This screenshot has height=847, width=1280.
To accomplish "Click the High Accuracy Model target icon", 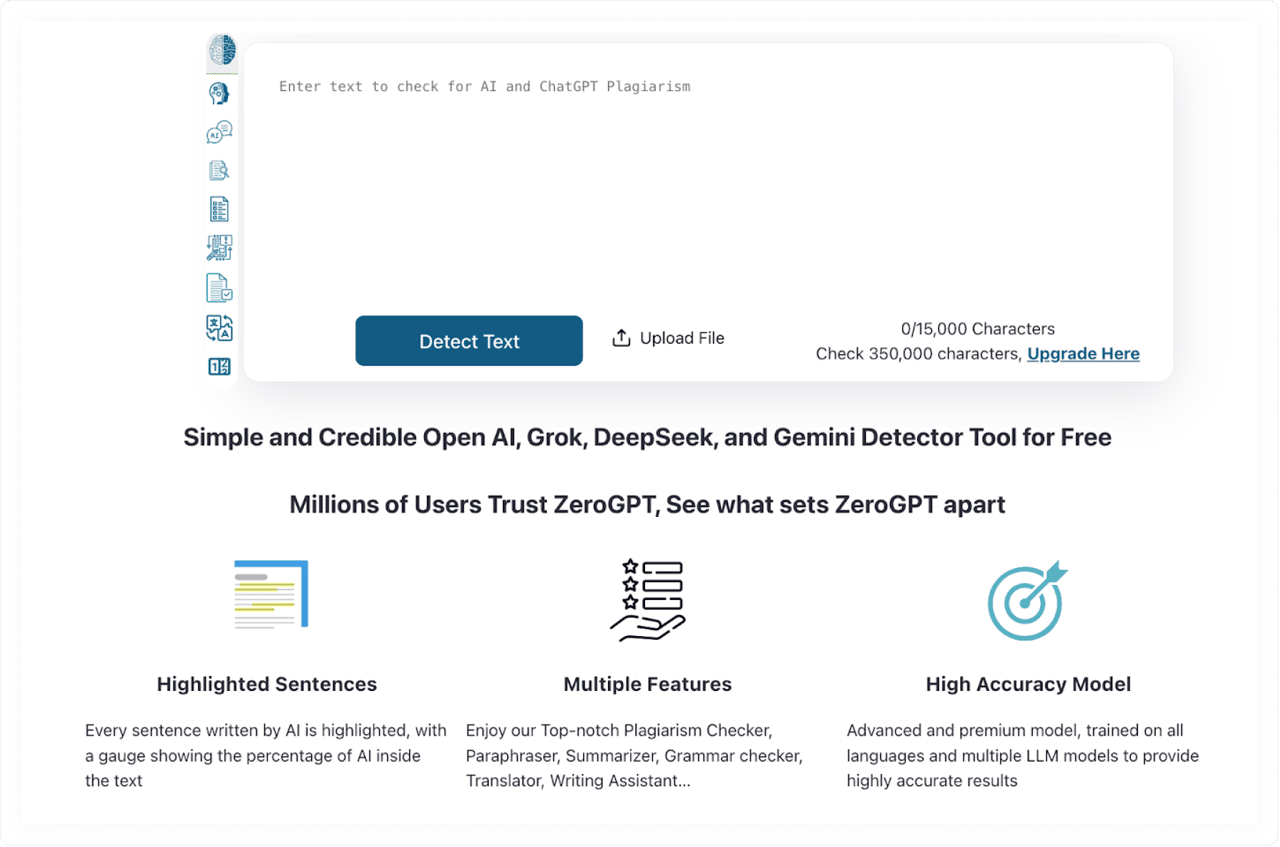I will 1027,601.
